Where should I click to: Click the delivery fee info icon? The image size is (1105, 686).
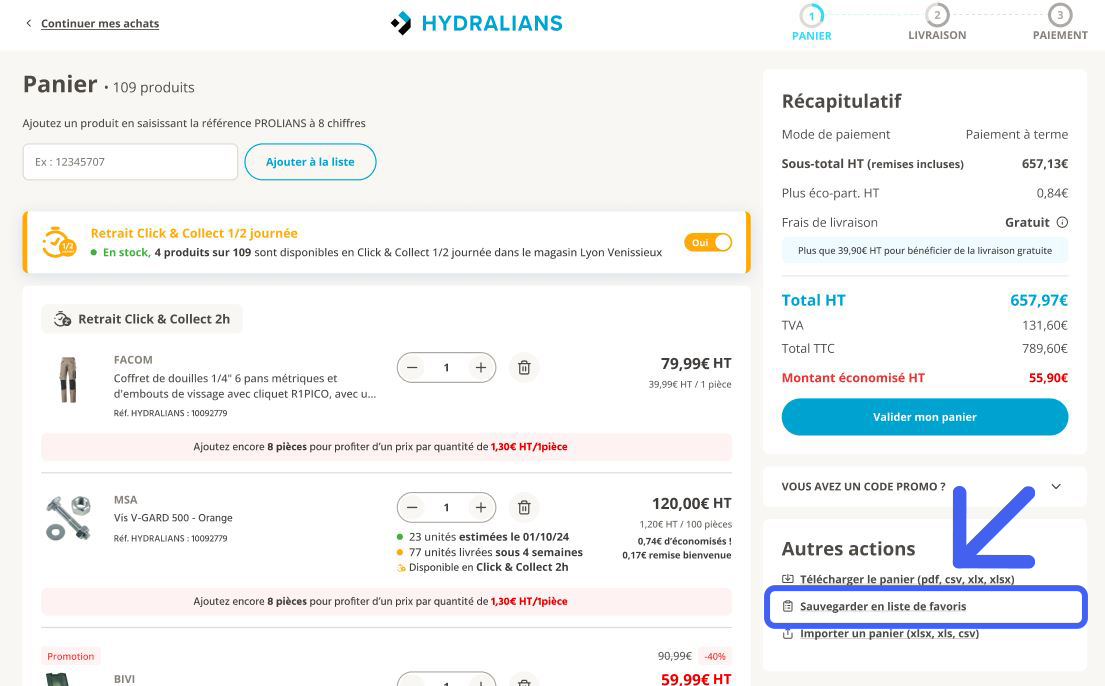(1062, 222)
